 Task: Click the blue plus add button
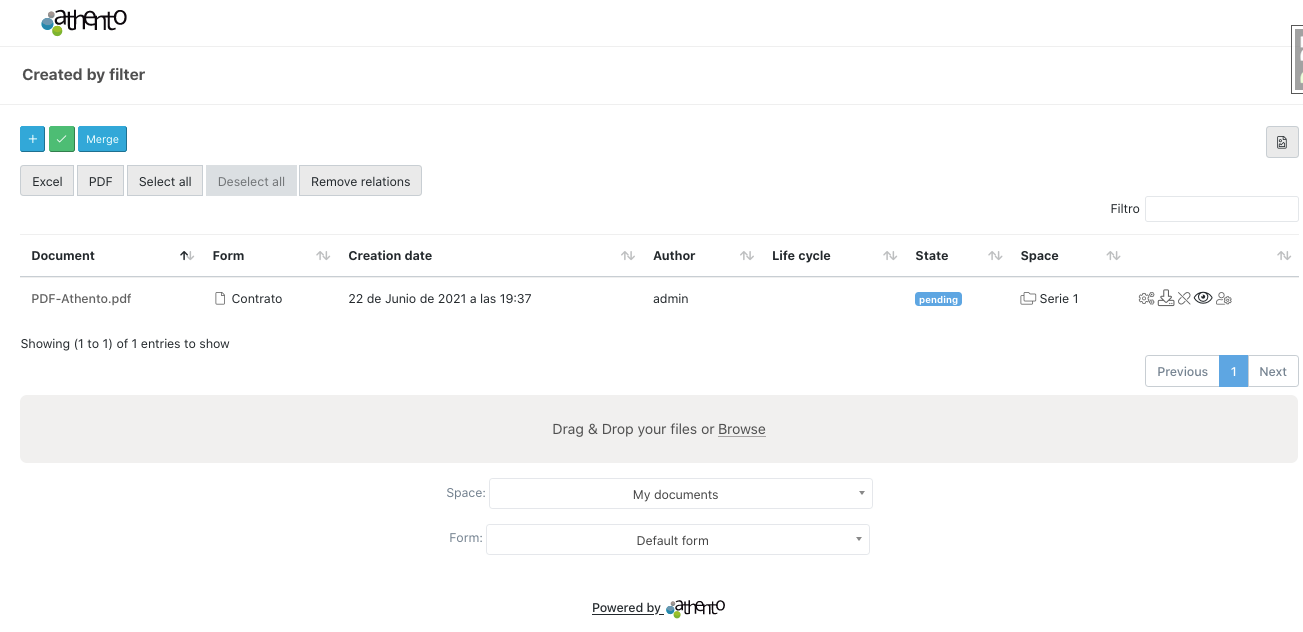pyautogui.click(x=32, y=139)
